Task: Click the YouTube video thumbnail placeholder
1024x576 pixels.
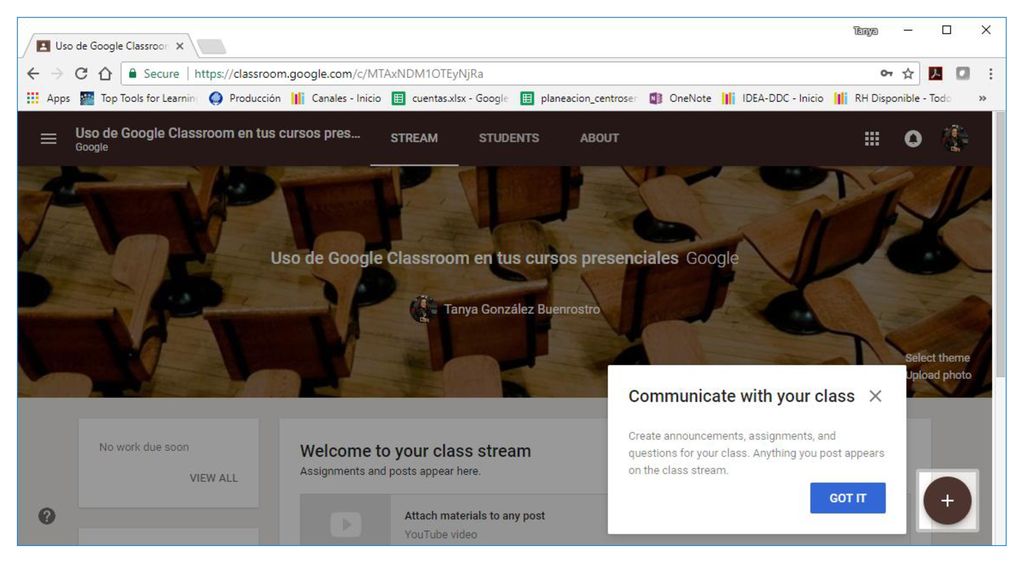Action: [x=345, y=524]
